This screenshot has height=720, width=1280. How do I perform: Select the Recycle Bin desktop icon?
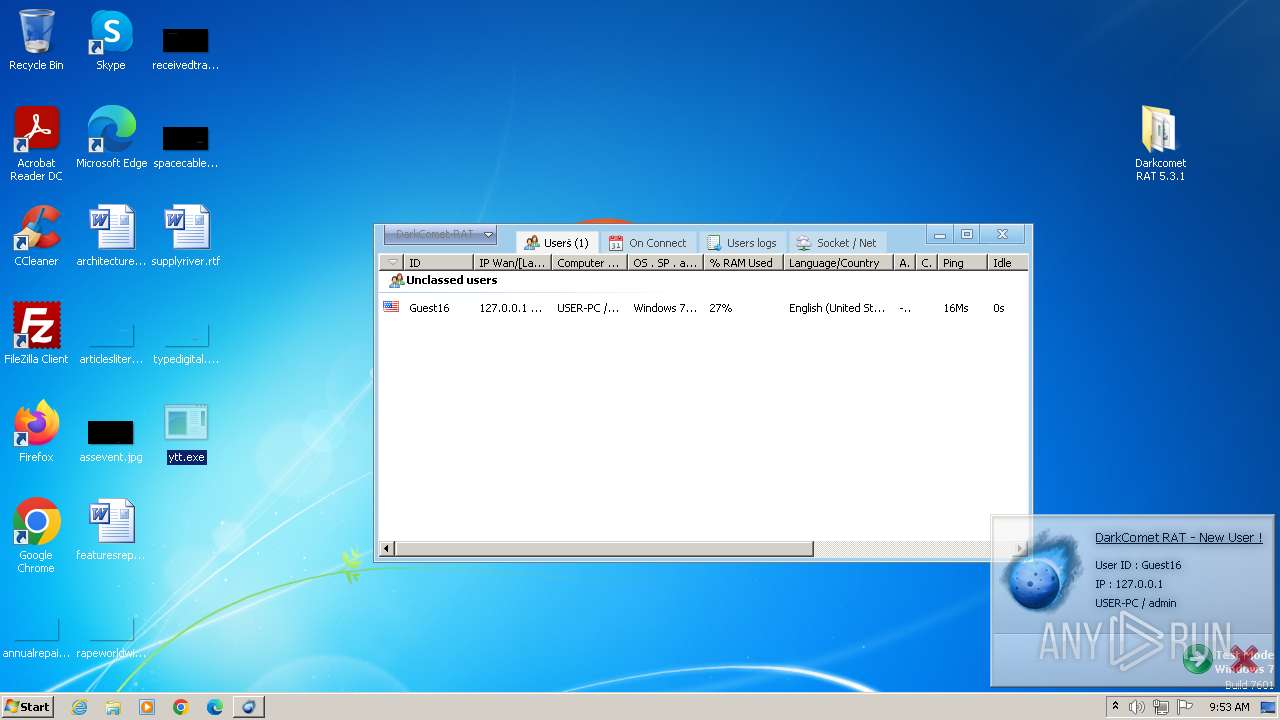click(x=36, y=41)
